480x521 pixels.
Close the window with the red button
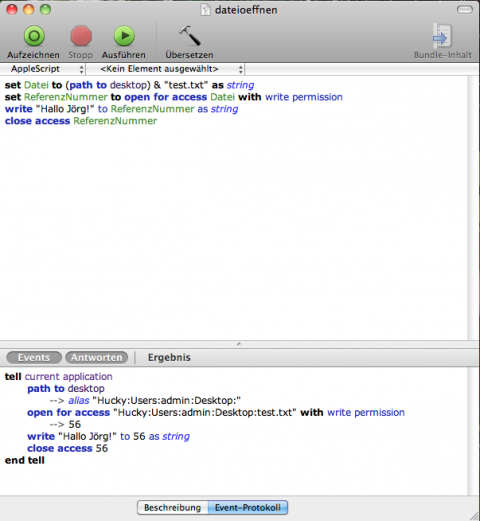coord(12,9)
